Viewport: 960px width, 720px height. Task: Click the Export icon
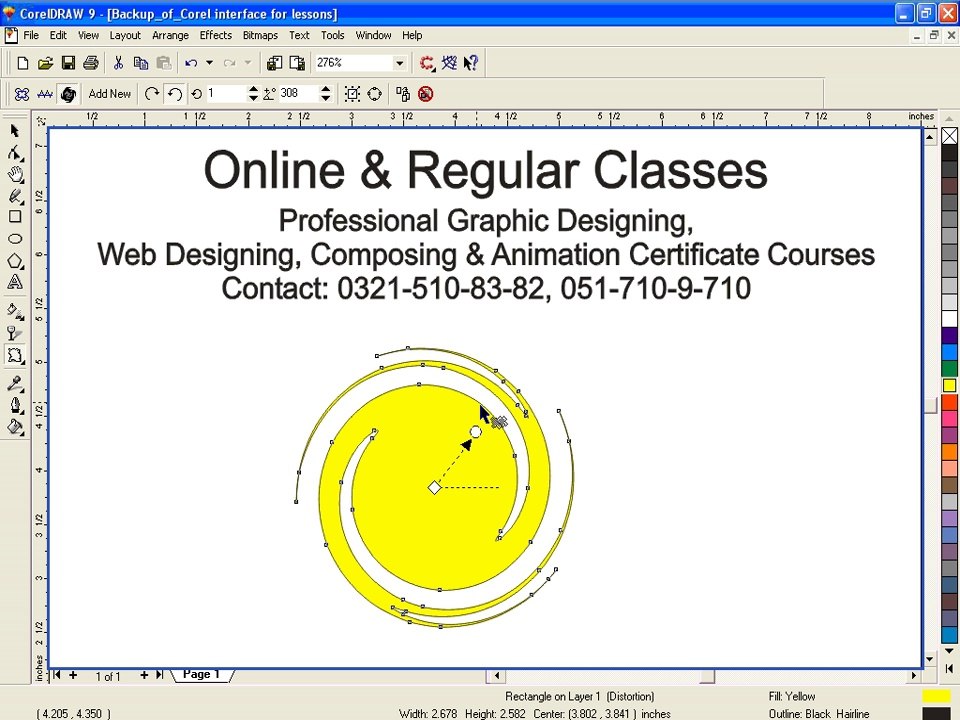297,62
